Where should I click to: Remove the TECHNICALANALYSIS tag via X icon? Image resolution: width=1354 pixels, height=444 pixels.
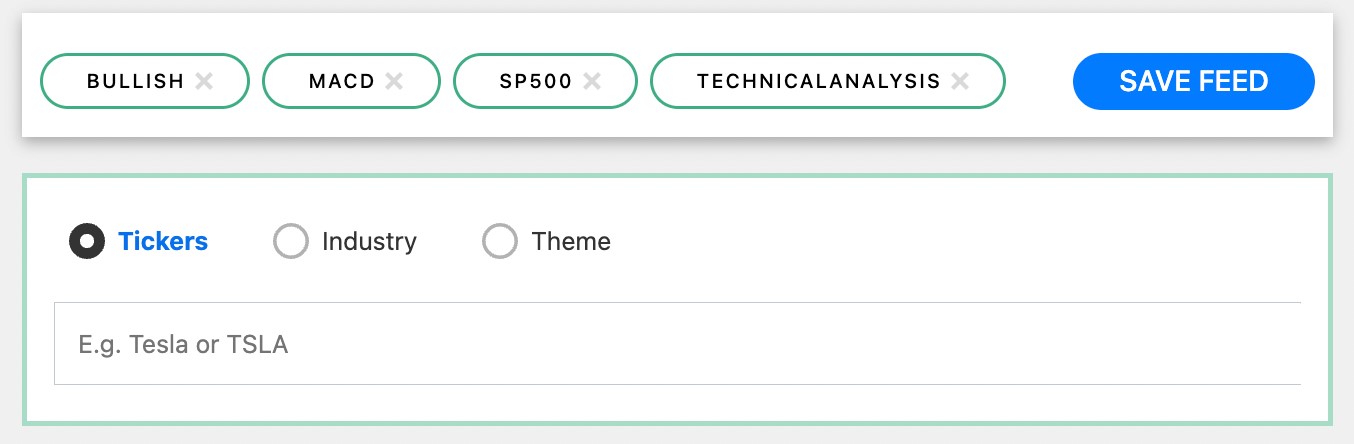[x=960, y=81]
